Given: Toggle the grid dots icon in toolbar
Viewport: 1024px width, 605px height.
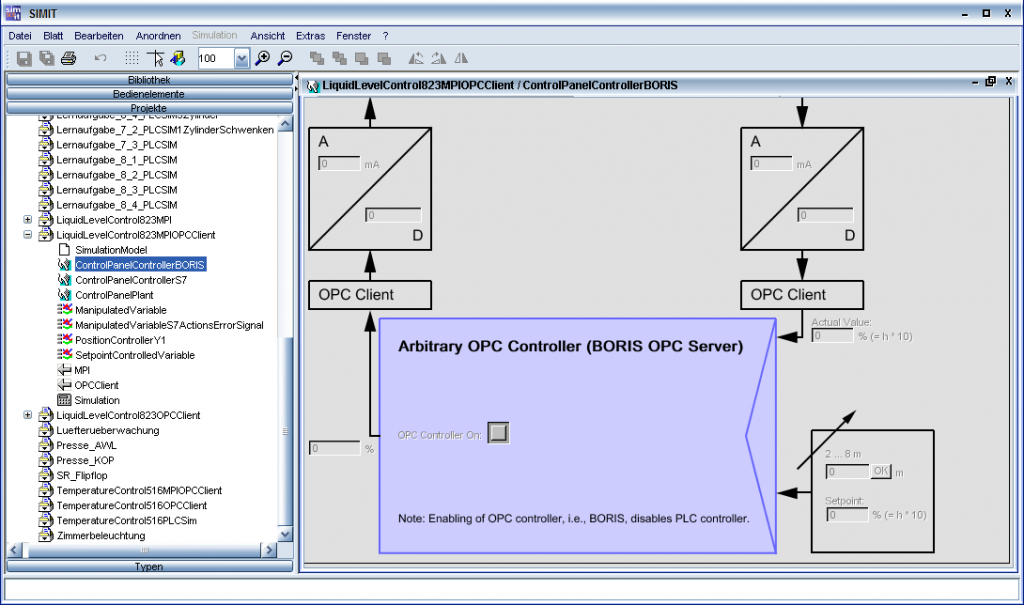Looking at the screenshot, I should (132, 59).
